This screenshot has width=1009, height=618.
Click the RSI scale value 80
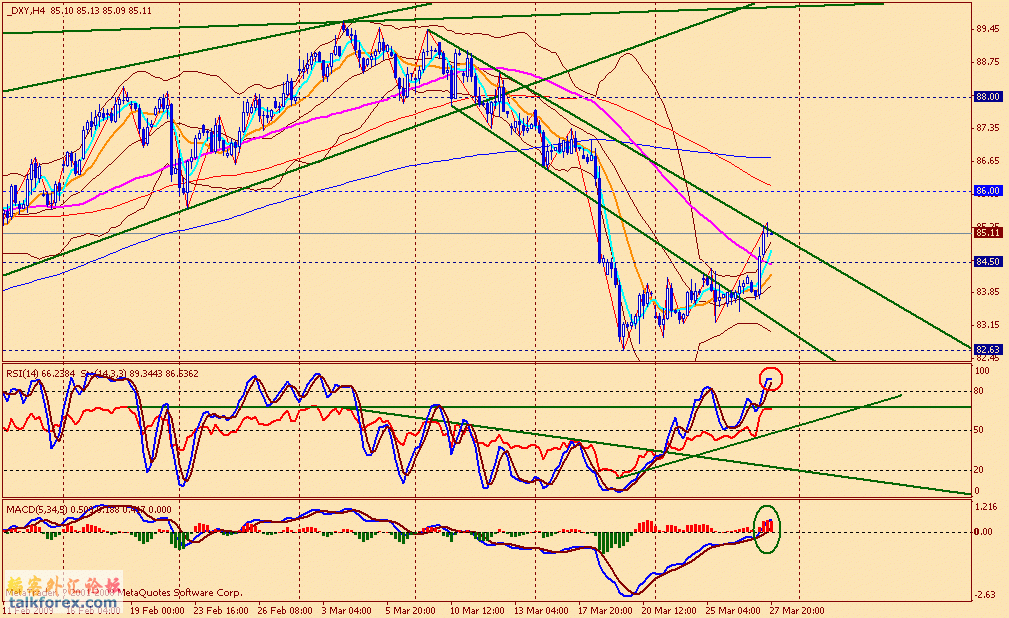[x=979, y=391]
